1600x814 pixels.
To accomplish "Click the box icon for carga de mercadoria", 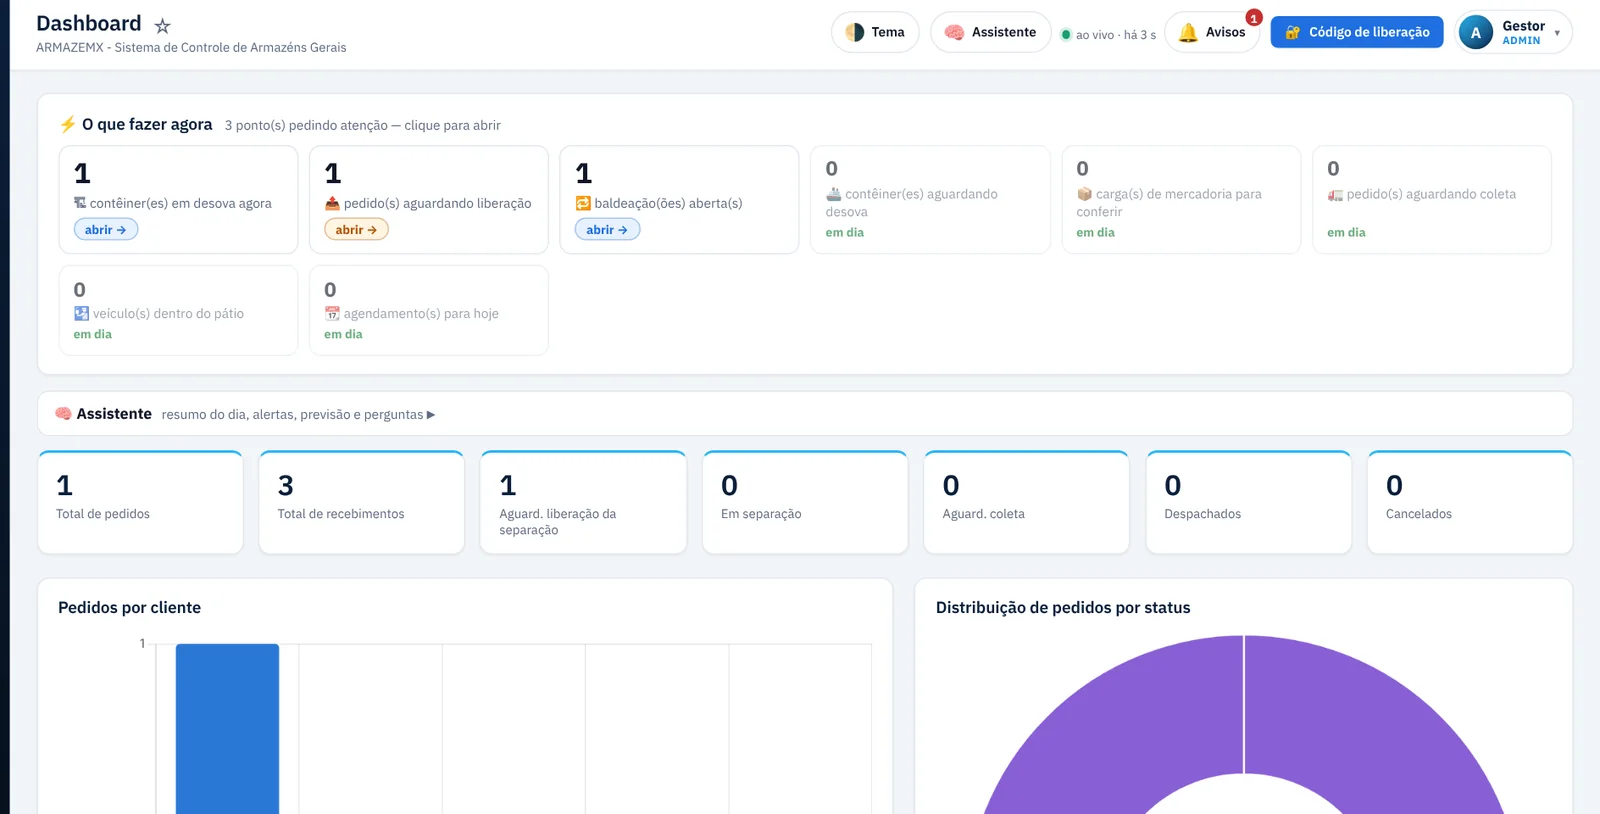I will click(x=1084, y=194).
